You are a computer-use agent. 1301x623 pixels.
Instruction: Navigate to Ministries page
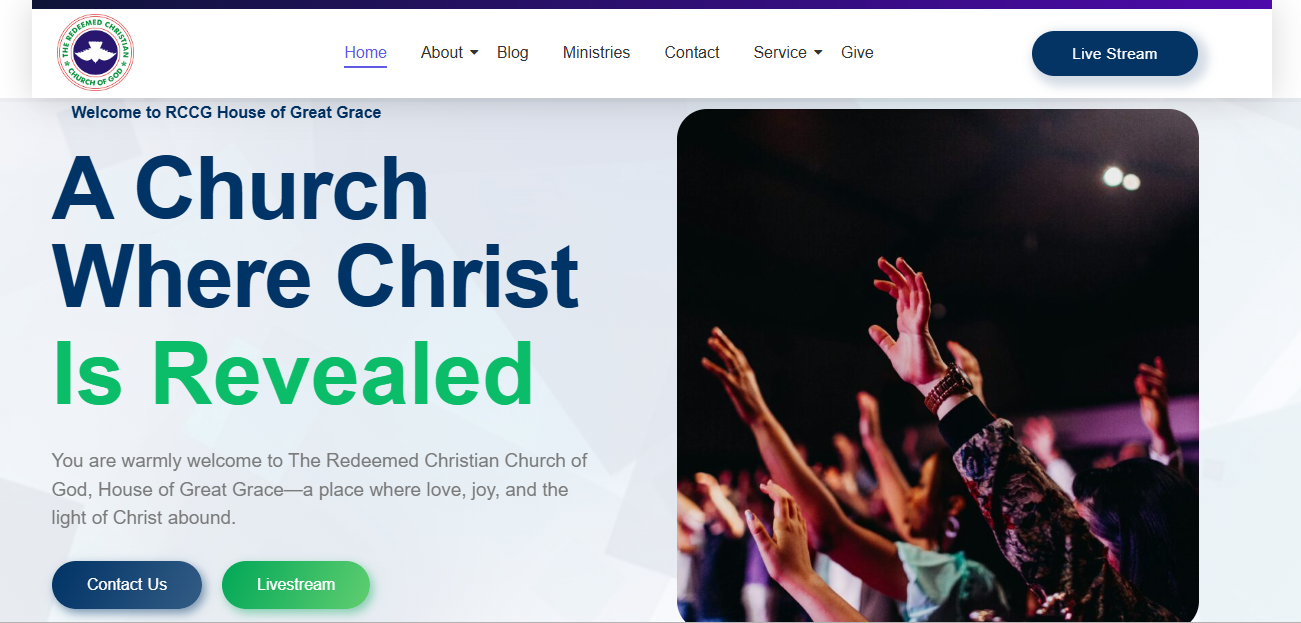tap(596, 53)
